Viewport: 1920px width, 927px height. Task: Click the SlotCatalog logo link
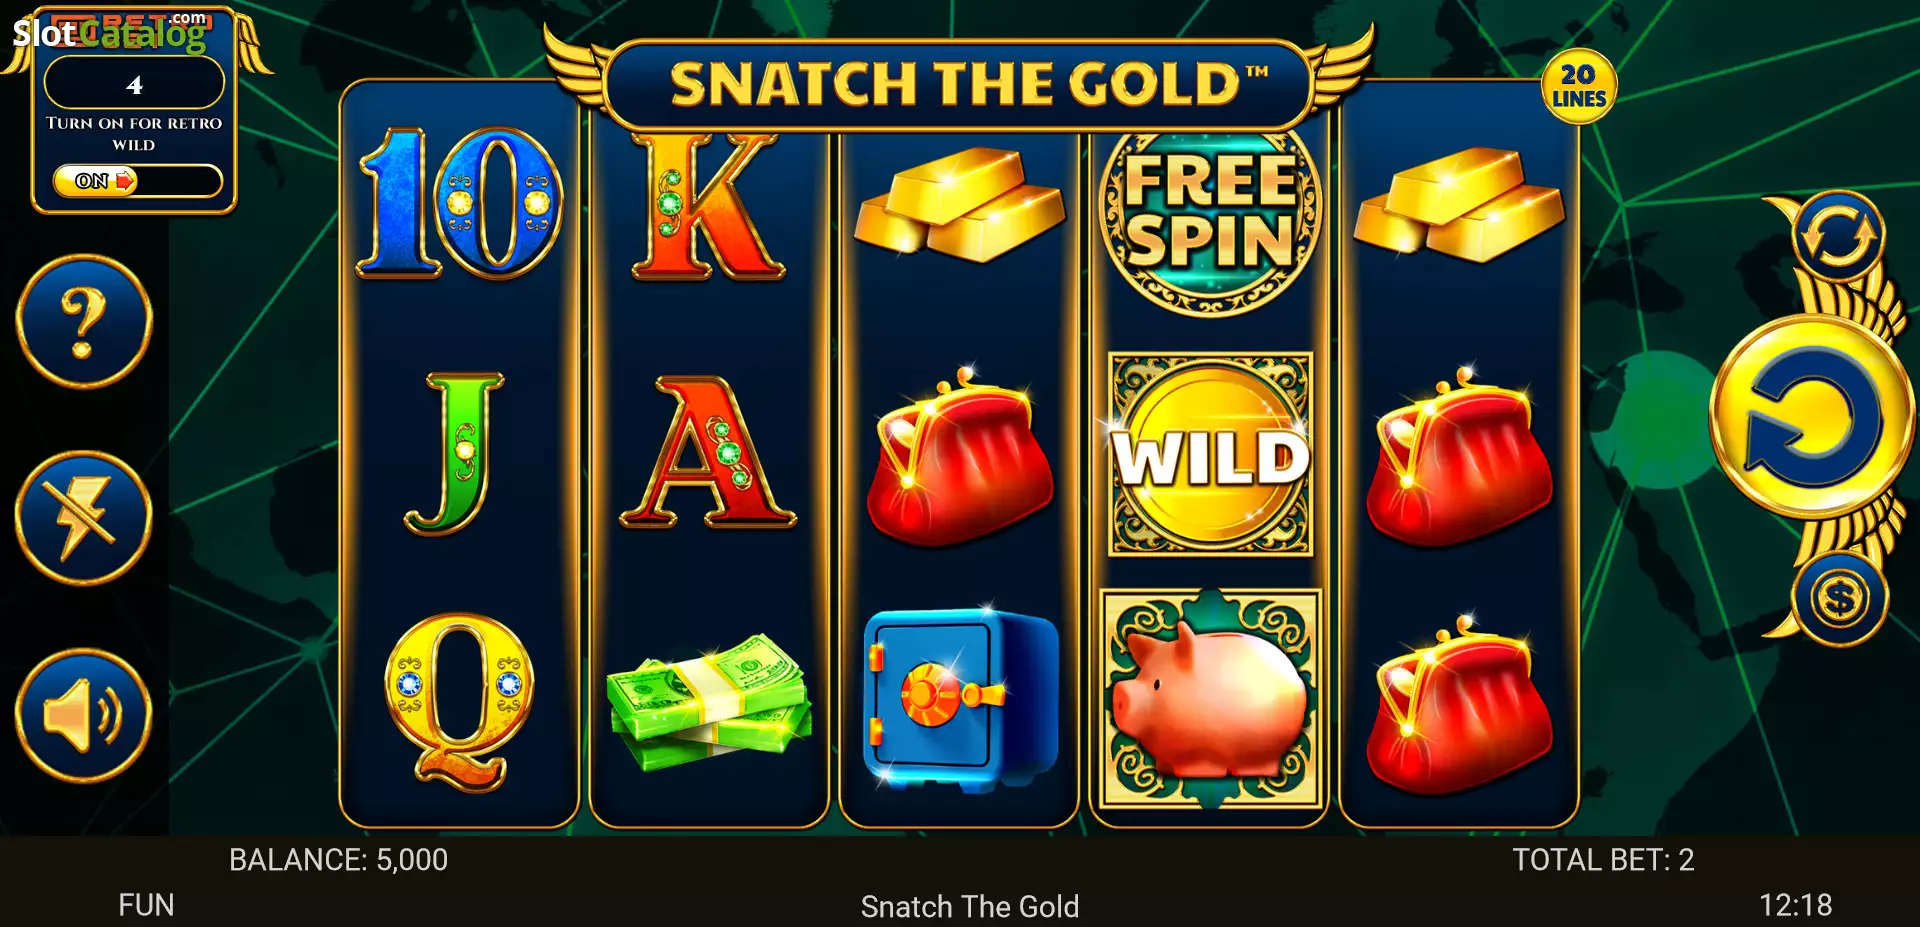(x=110, y=33)
